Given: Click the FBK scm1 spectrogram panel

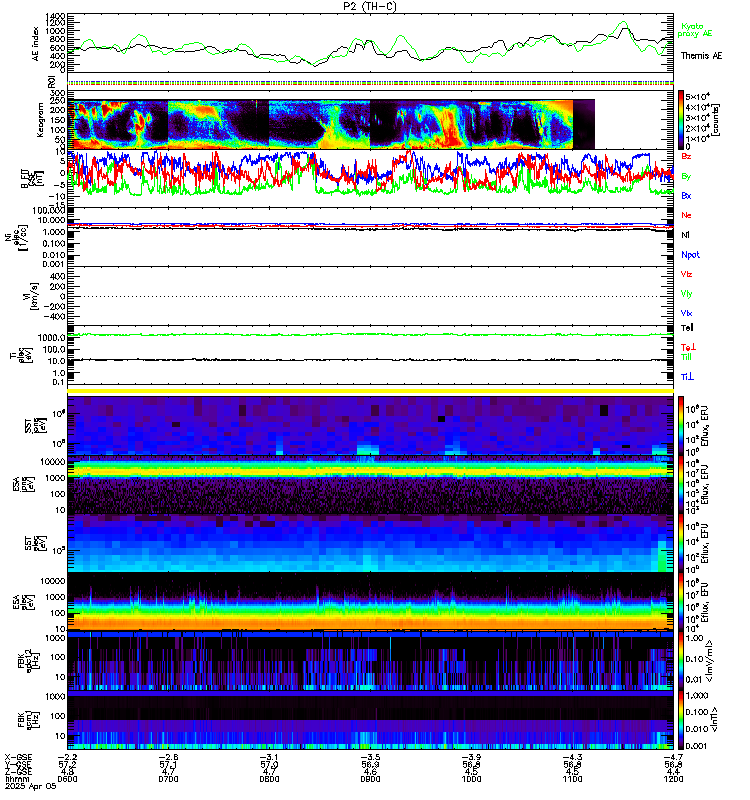Looking at the screenshot, I should (370, 720).
